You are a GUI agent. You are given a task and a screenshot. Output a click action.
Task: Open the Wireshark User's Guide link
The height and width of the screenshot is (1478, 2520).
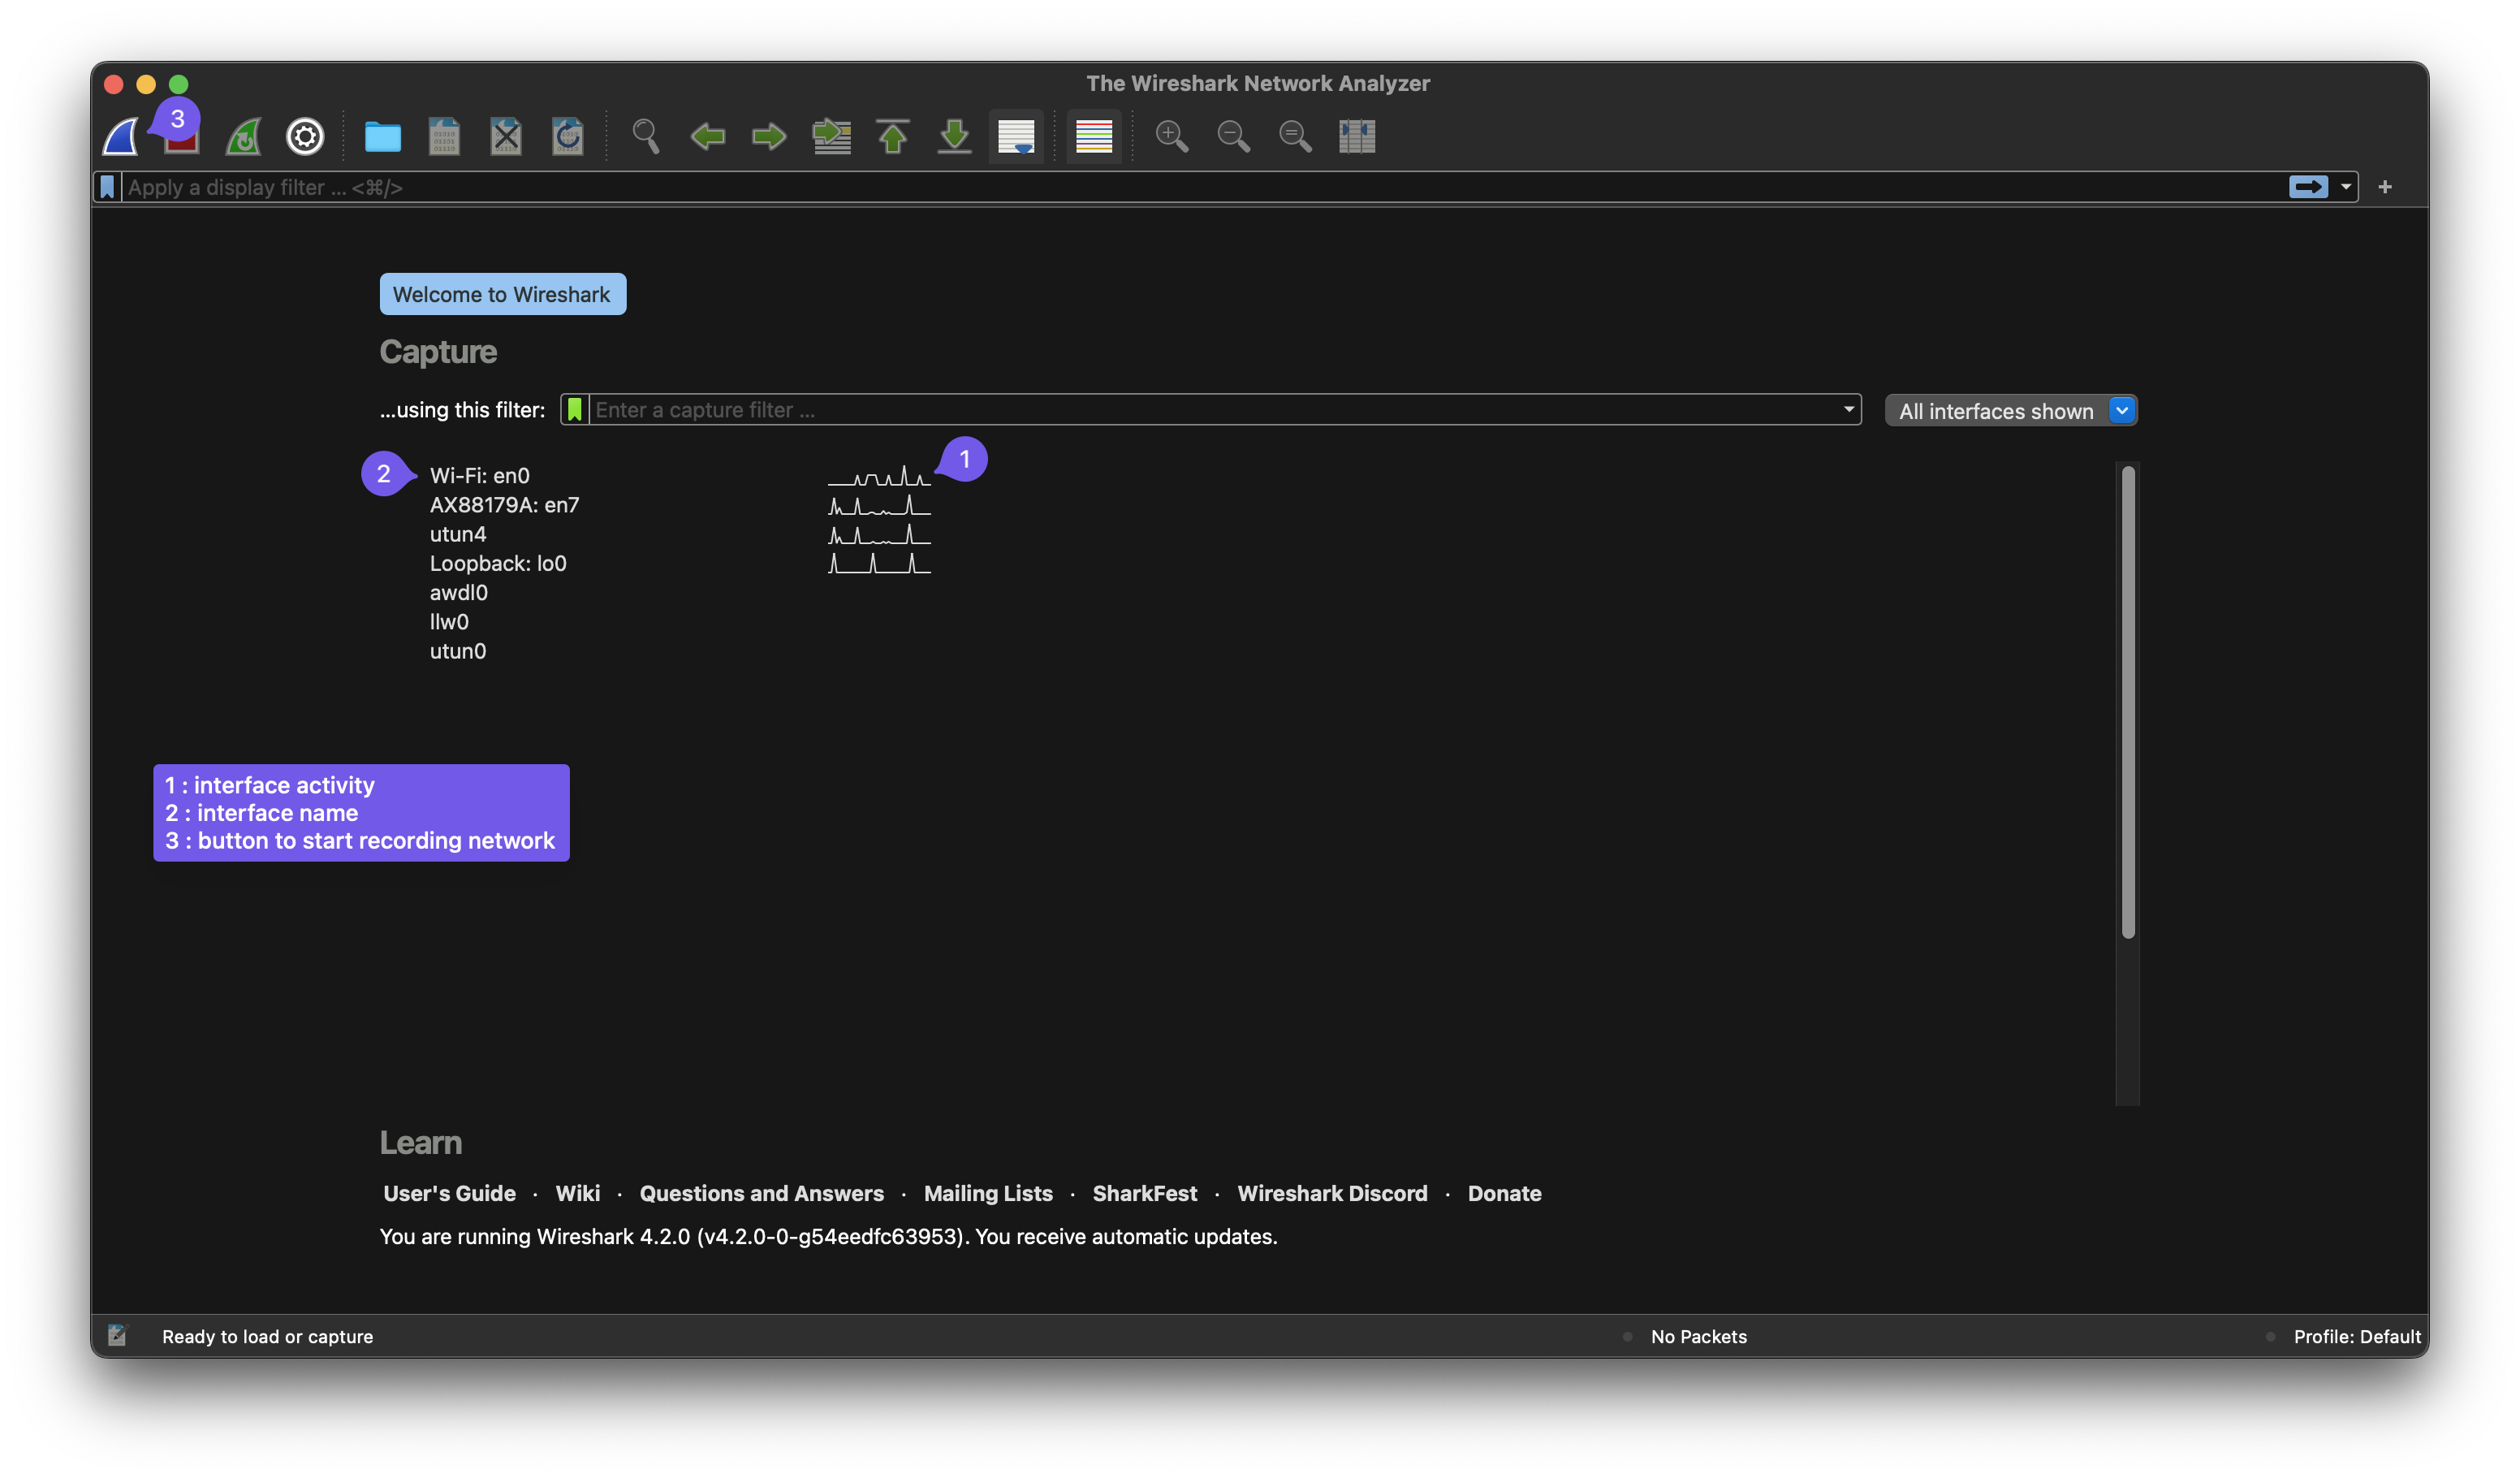click(449, 1193)
